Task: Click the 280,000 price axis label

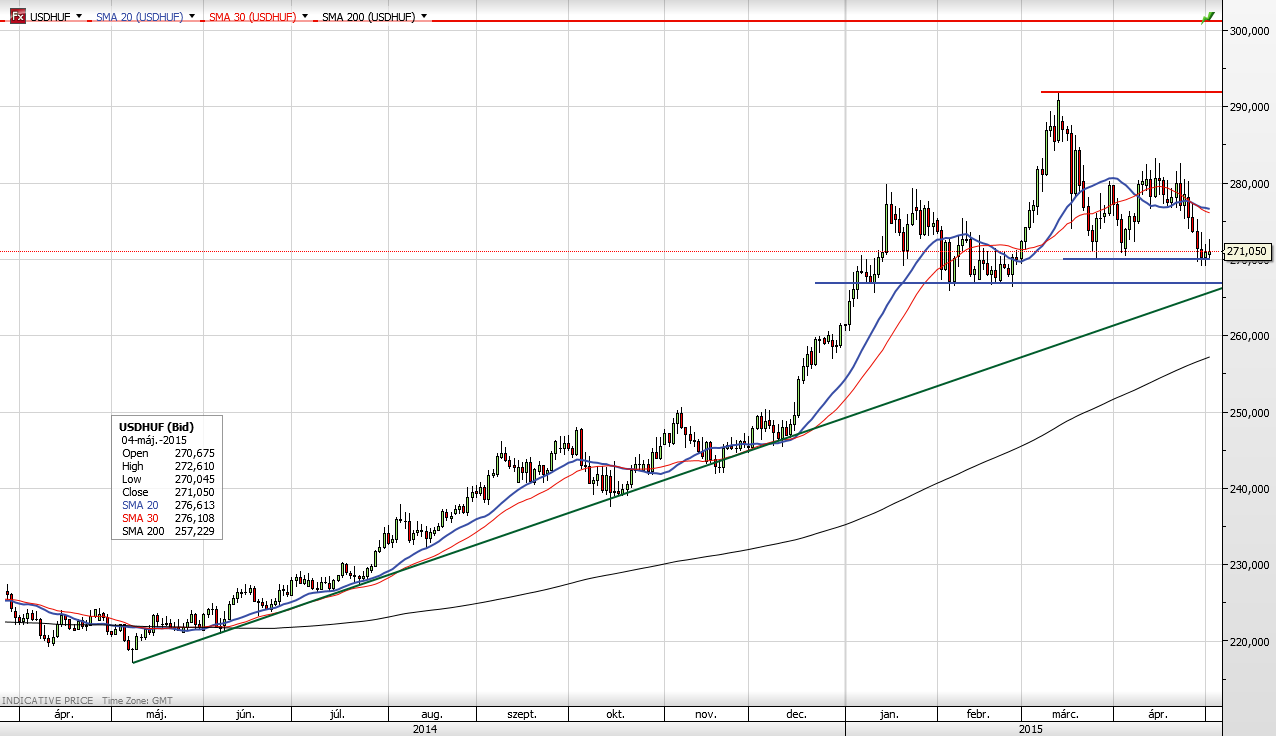Action: point(1250,184)
